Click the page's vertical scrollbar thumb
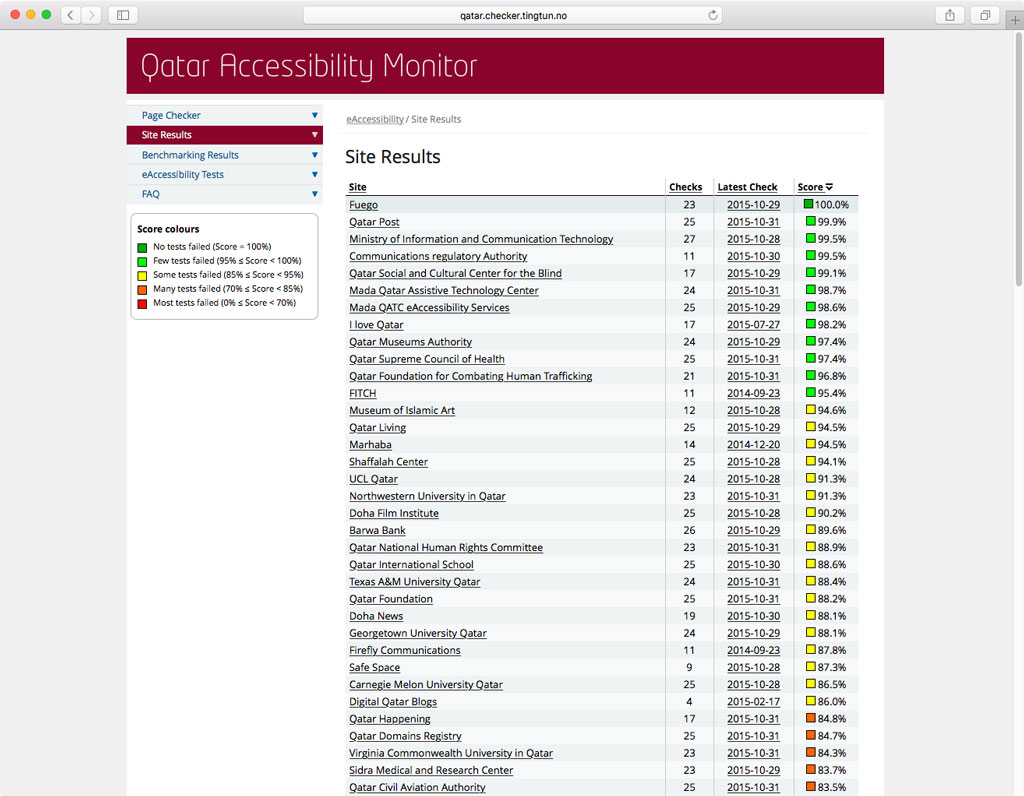This screenshot has width=1024, height=796. 1018,159
